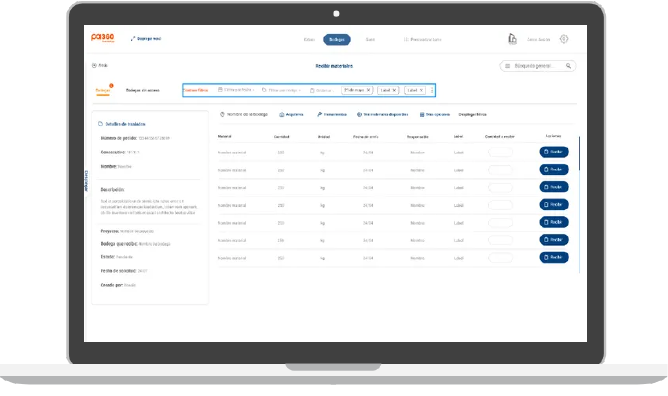Image resolution: width=668 pixels, height=396 pixels.
Task: Click the orange Paisgo logo
Action: 103,37
